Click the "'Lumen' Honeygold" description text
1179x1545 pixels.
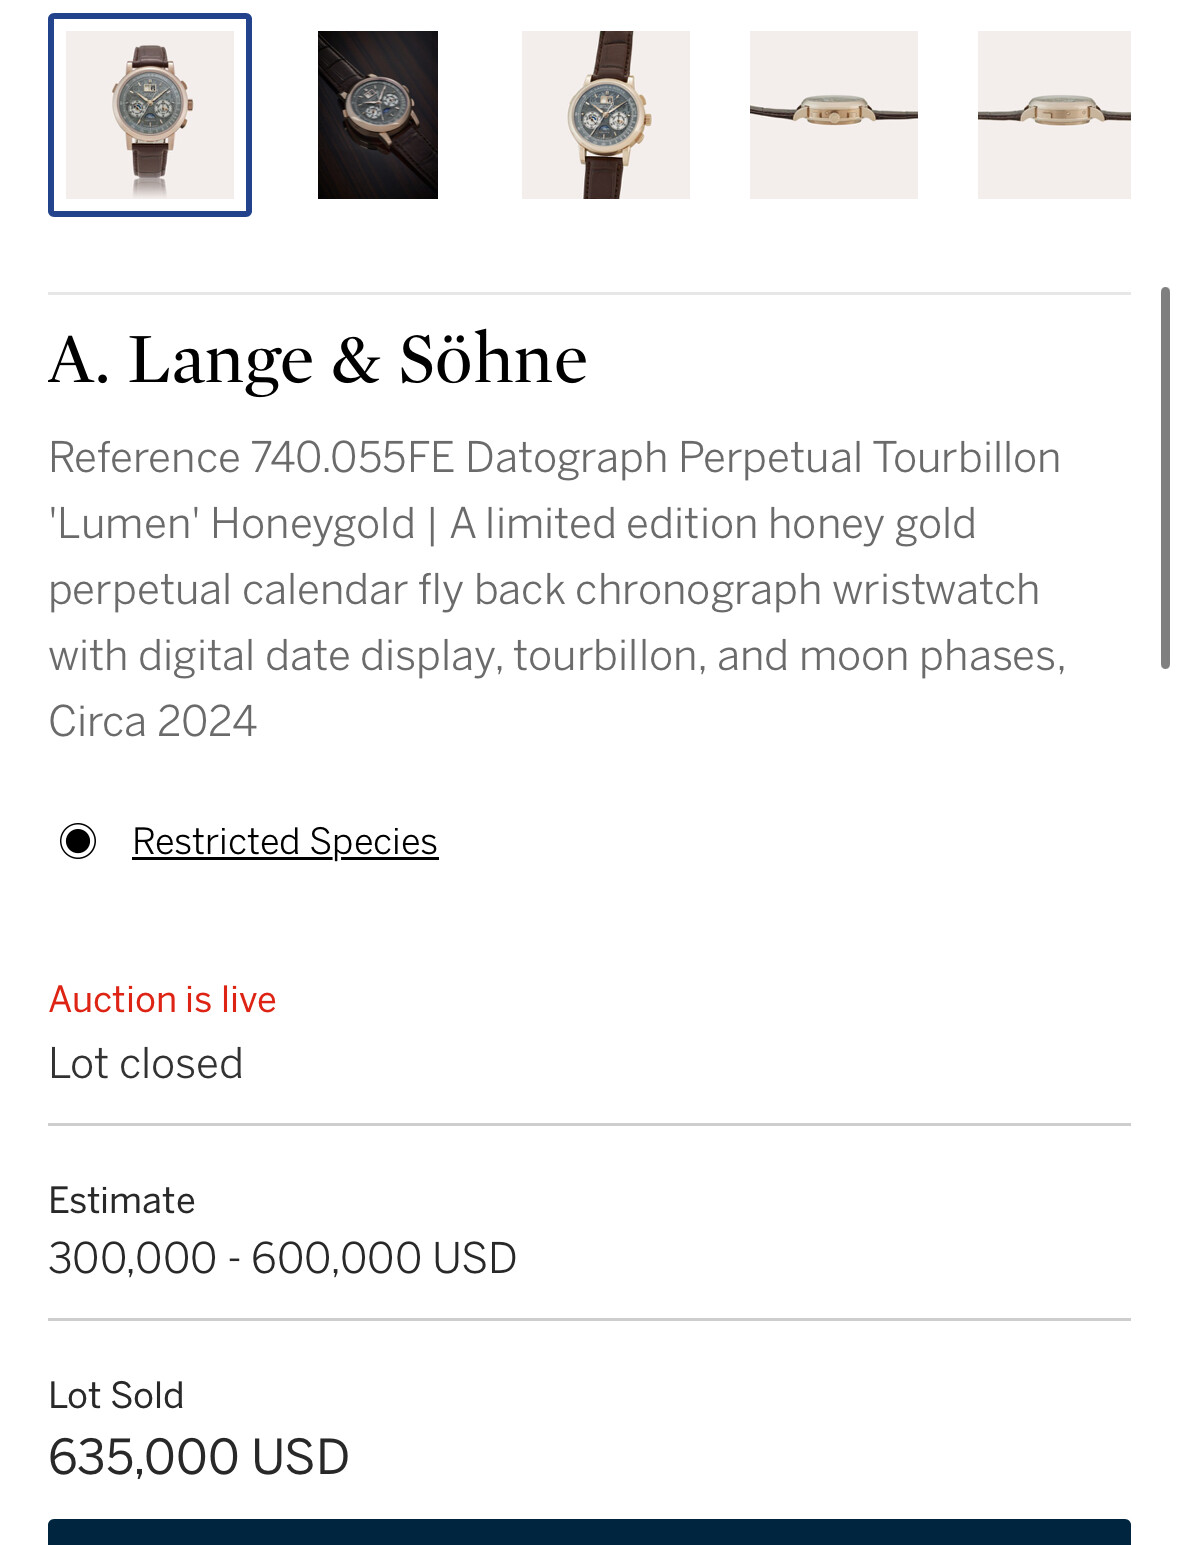pyautogui.click(x=232, y=524)
